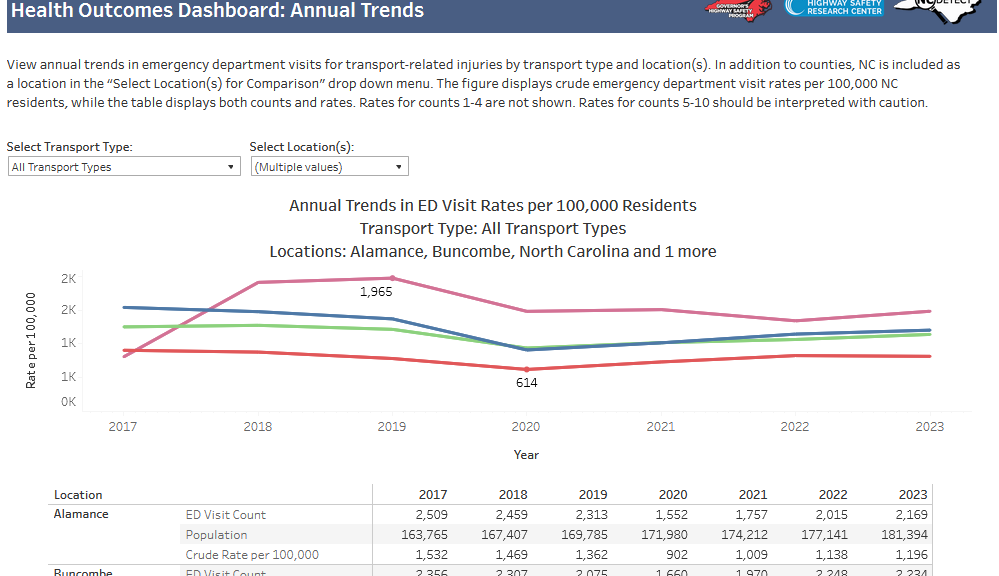Click the Location column header in the table

[78, 495]
